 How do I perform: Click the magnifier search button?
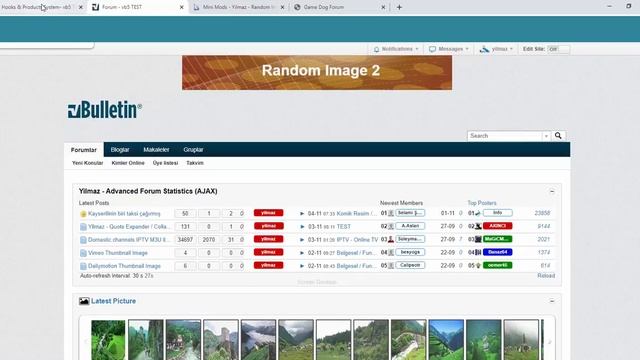[x=558, y=136]
